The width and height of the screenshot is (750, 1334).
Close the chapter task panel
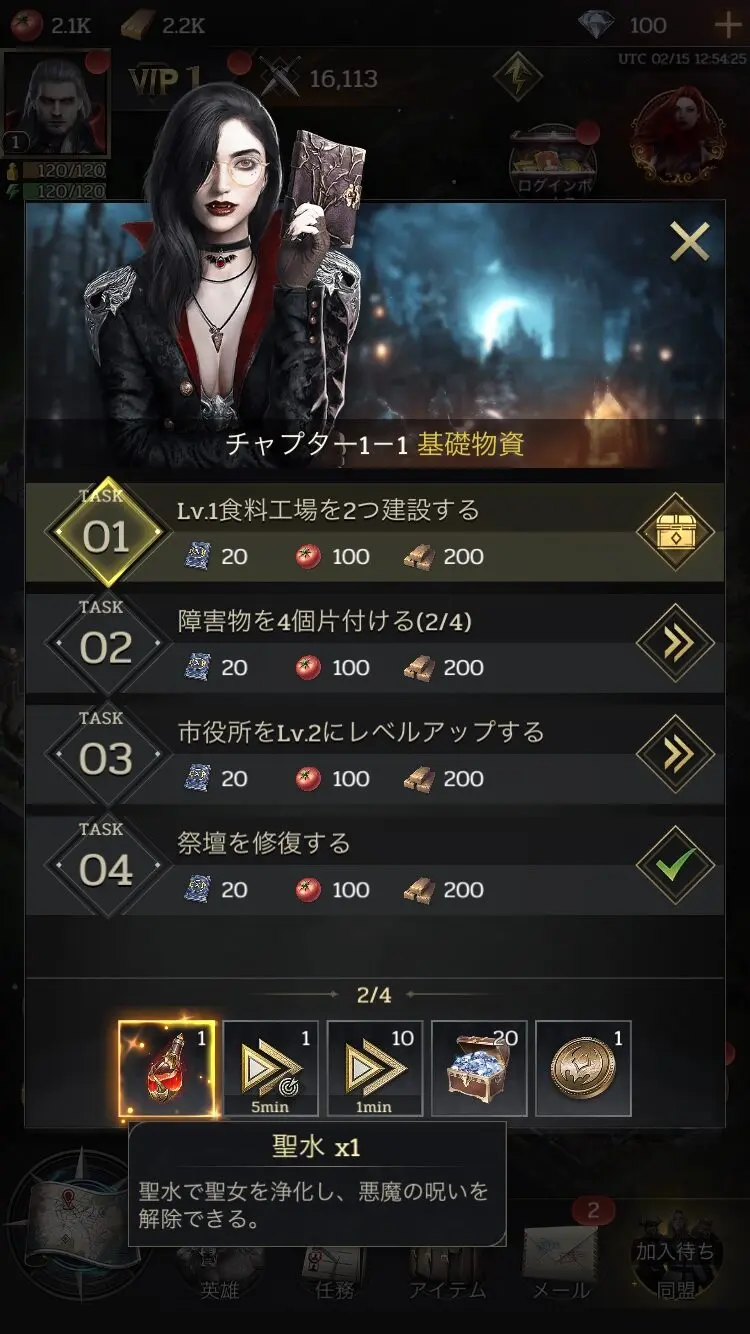pos(690,241)
